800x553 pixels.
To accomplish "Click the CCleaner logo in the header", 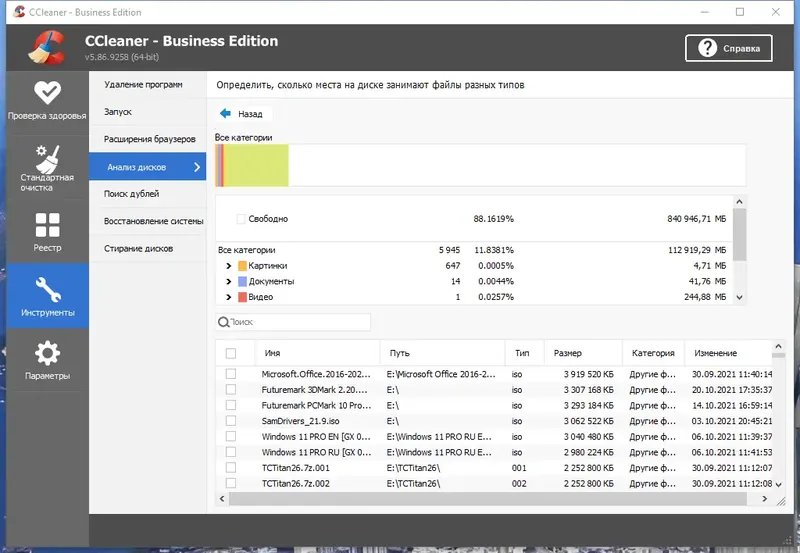I will point(46,47).
